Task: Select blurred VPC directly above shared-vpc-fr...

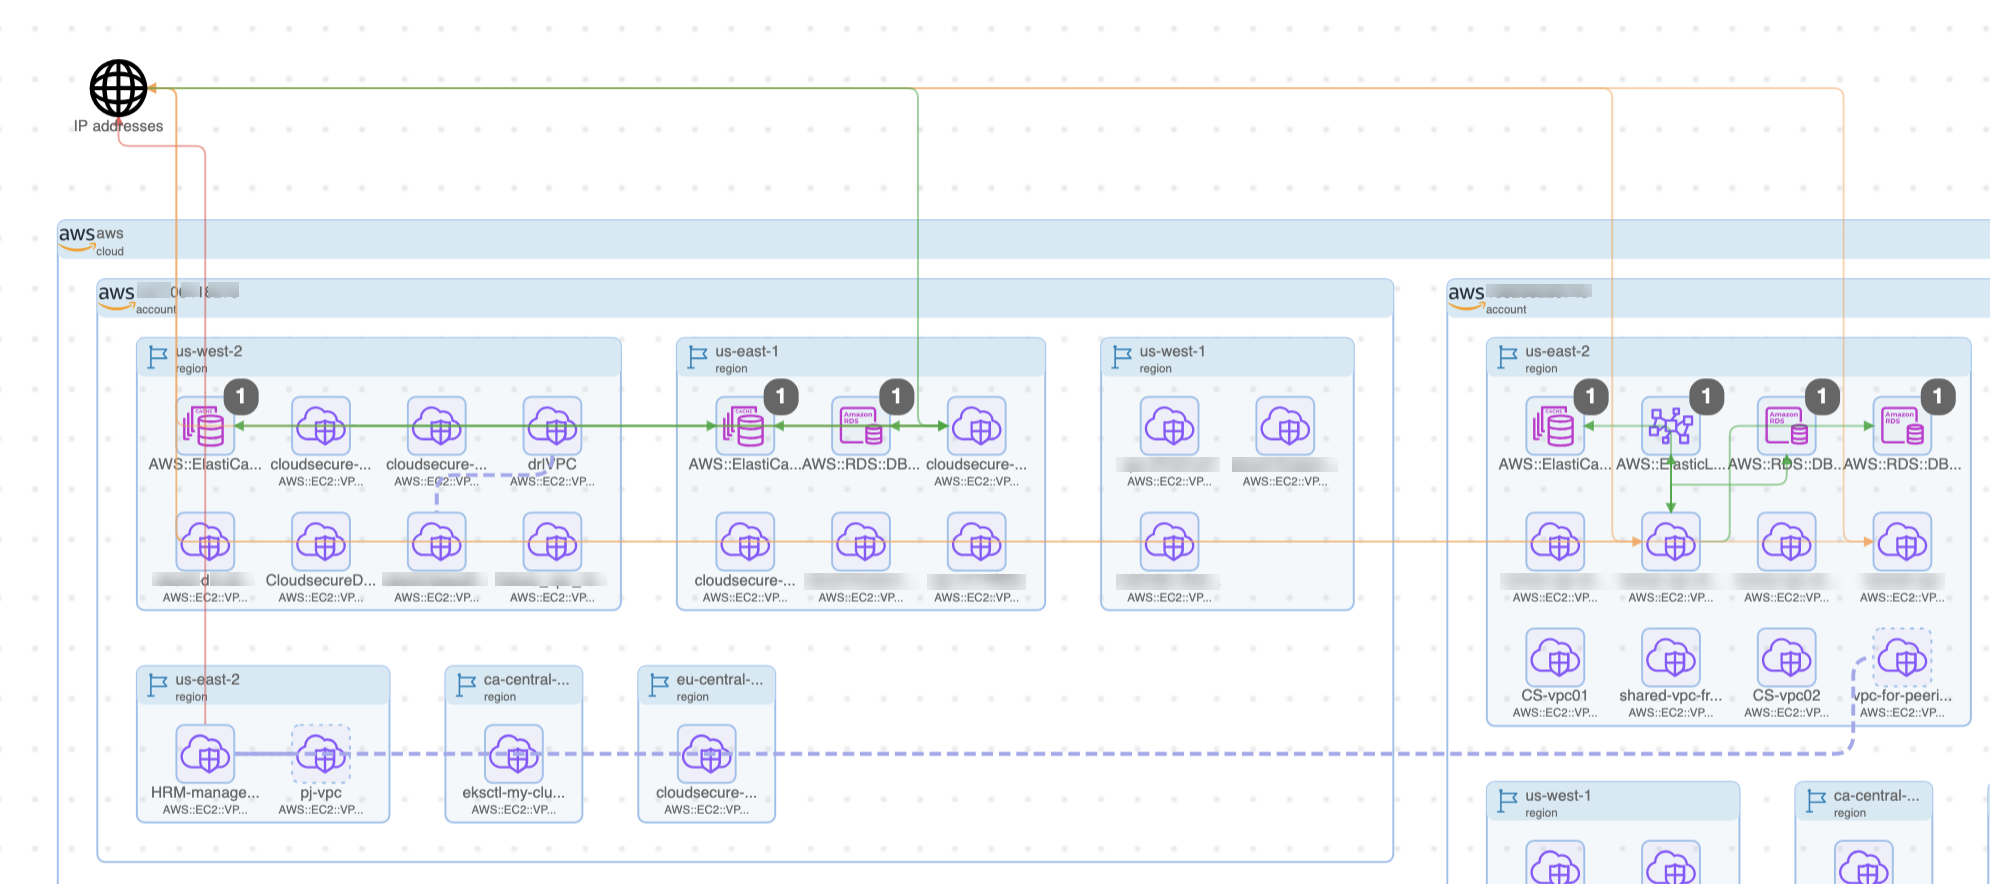Action: coord(1671,542)
